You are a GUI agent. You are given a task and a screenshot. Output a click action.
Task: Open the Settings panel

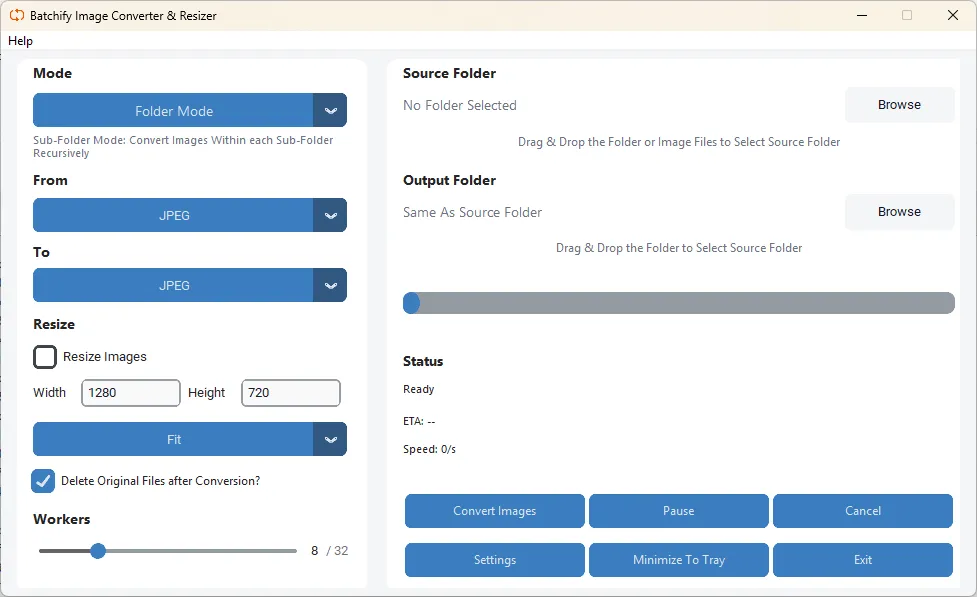click(494, 560)
